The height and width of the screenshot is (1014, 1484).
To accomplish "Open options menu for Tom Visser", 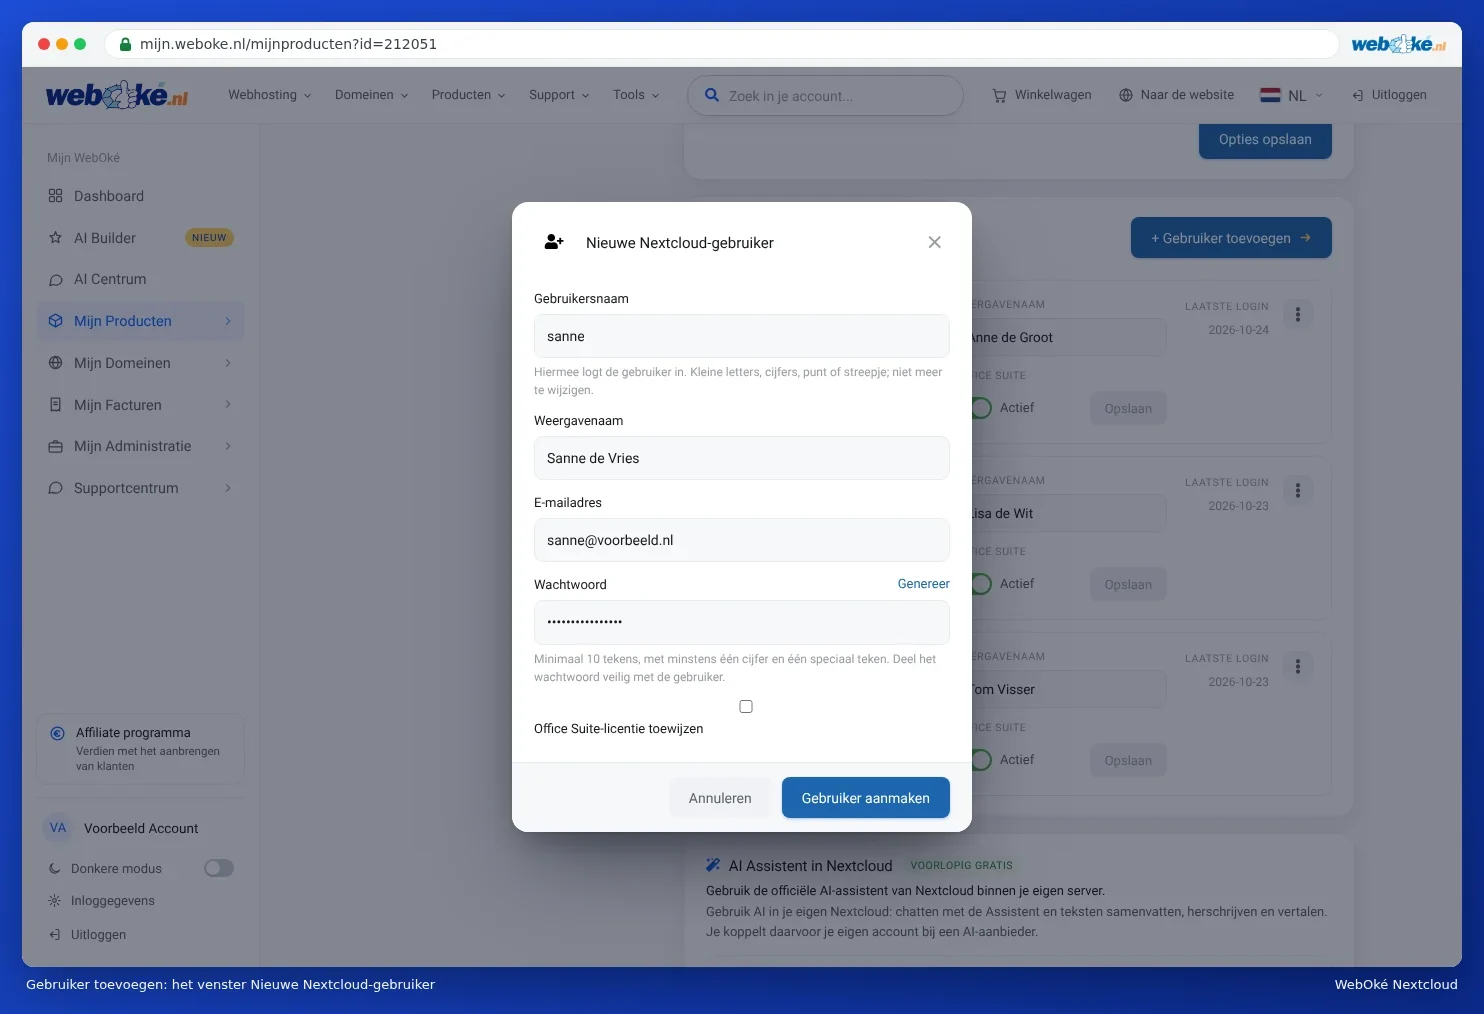I will point(1298,666).
